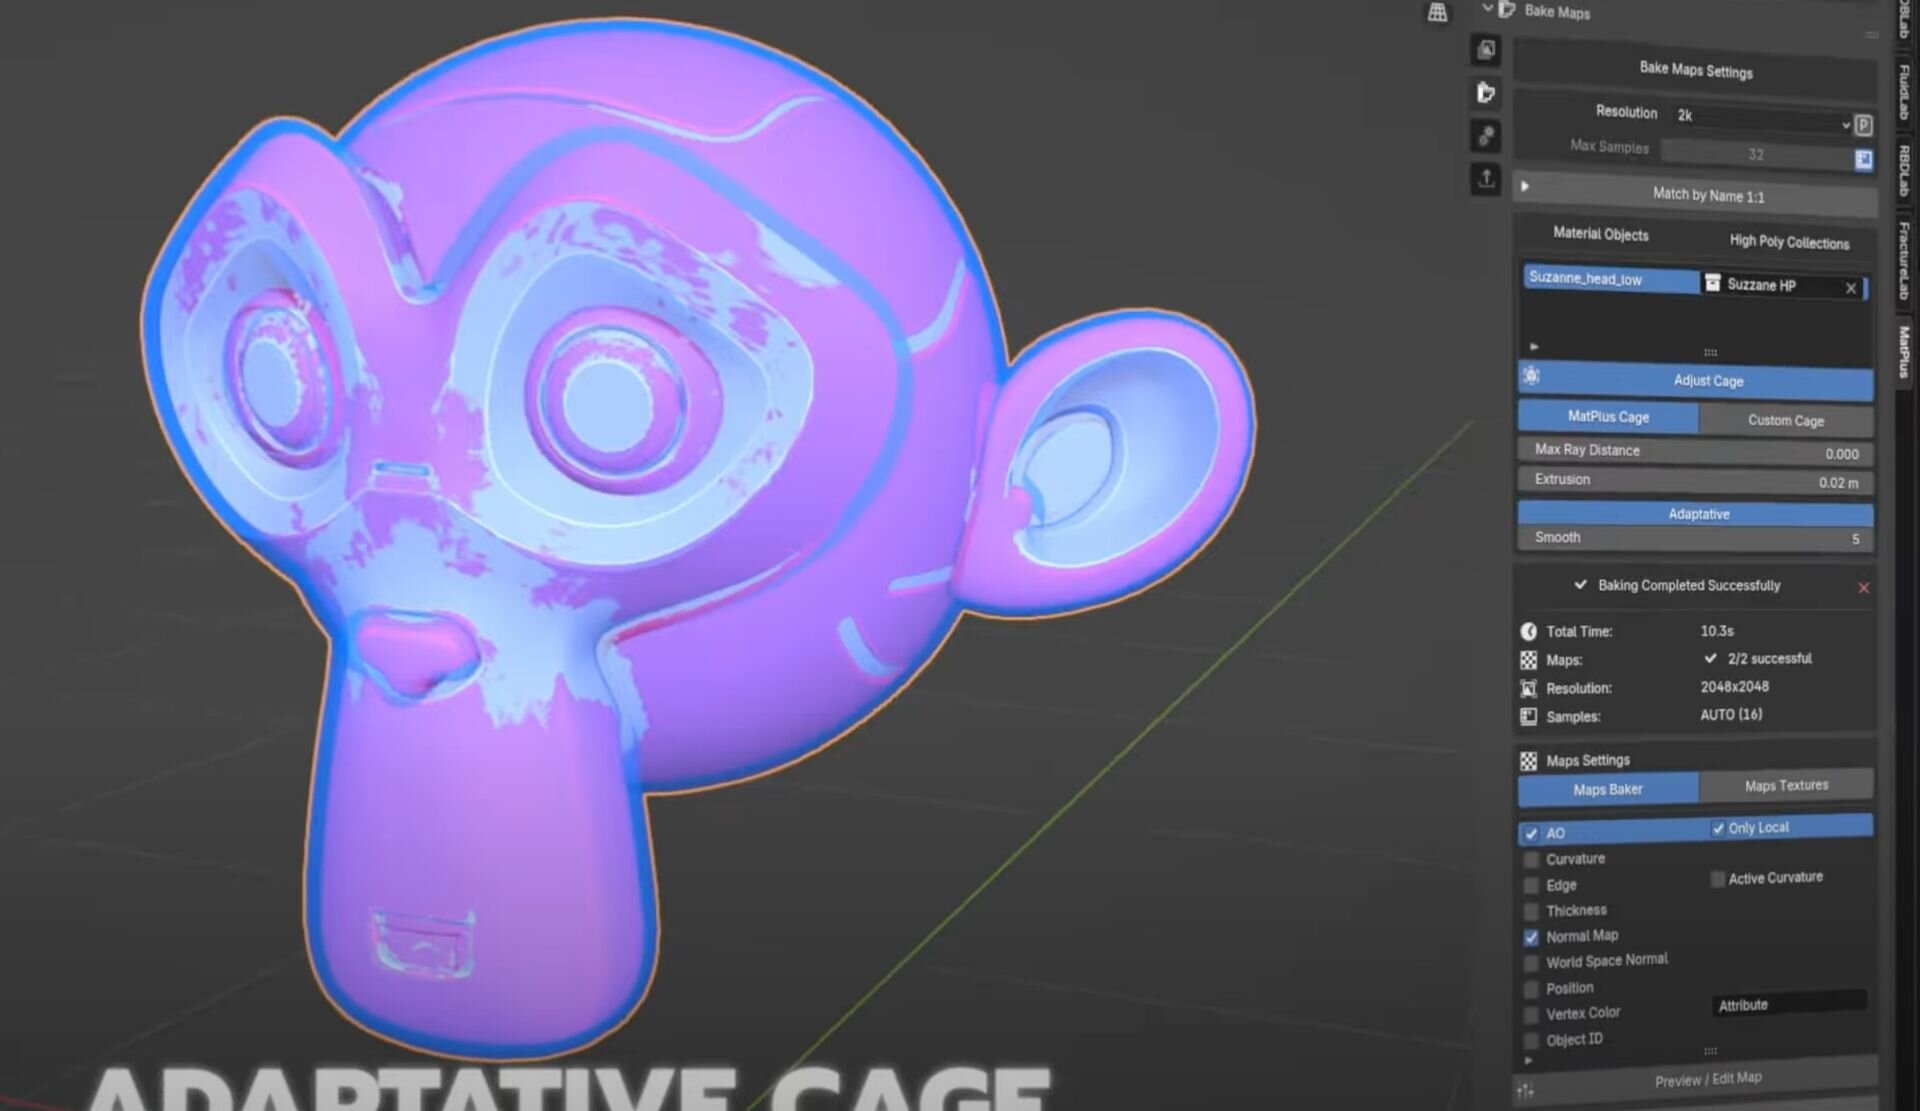
Task: Click the clock icon next to Total Time
Action: (1528, 631)
